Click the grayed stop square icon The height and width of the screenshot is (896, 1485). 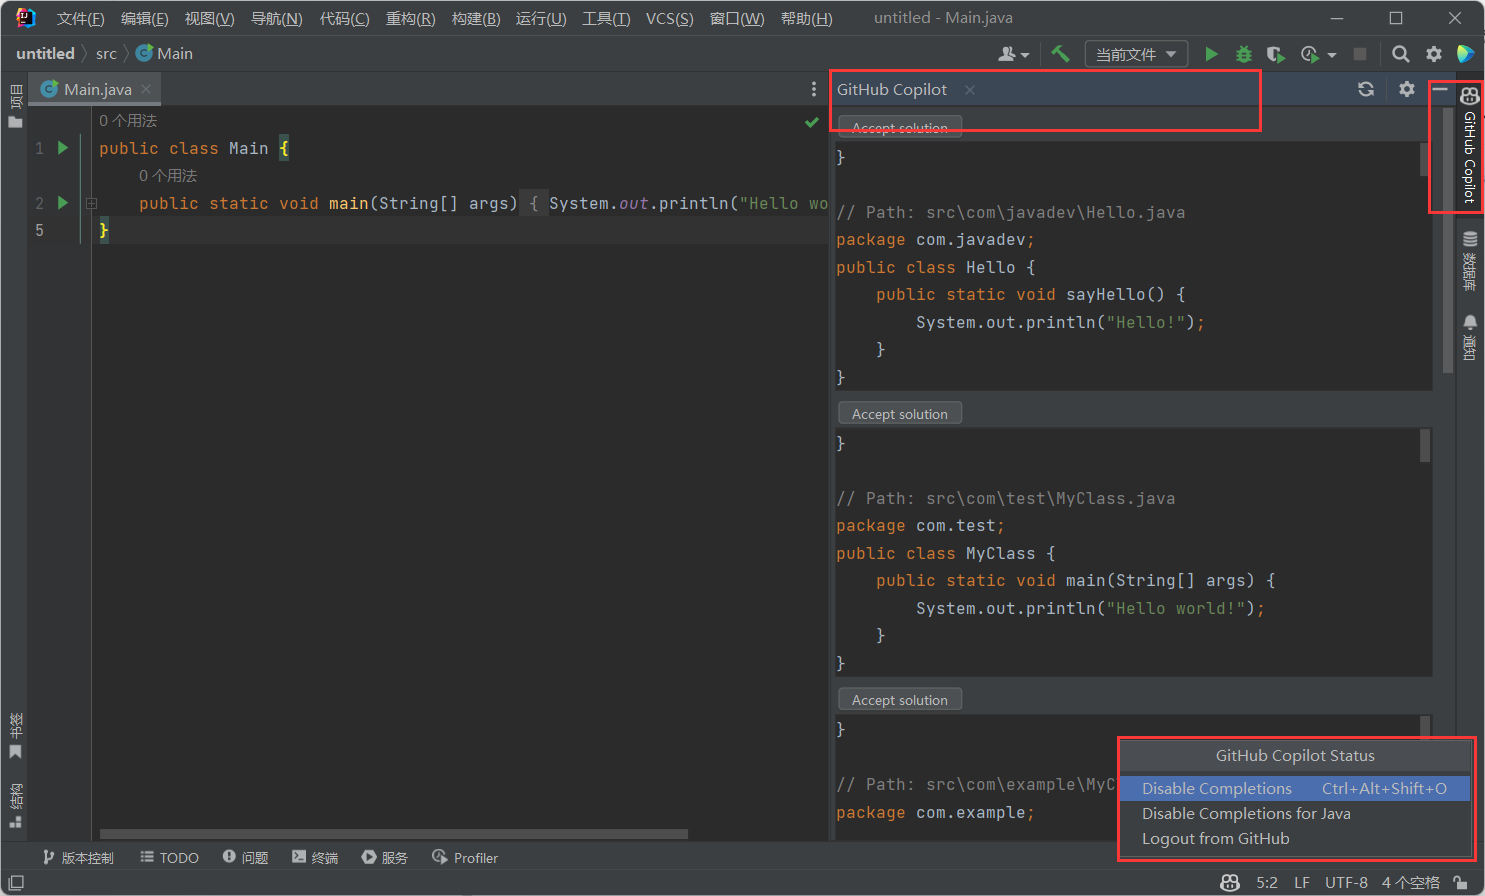[x=1360, y=54]
